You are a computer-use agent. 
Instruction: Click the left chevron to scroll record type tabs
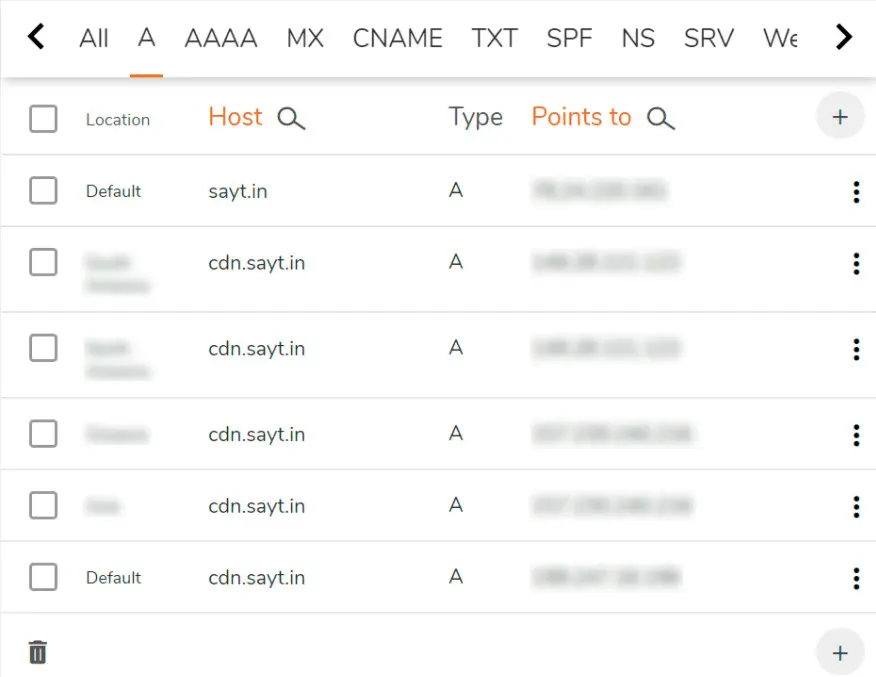(x=36, y=37)
